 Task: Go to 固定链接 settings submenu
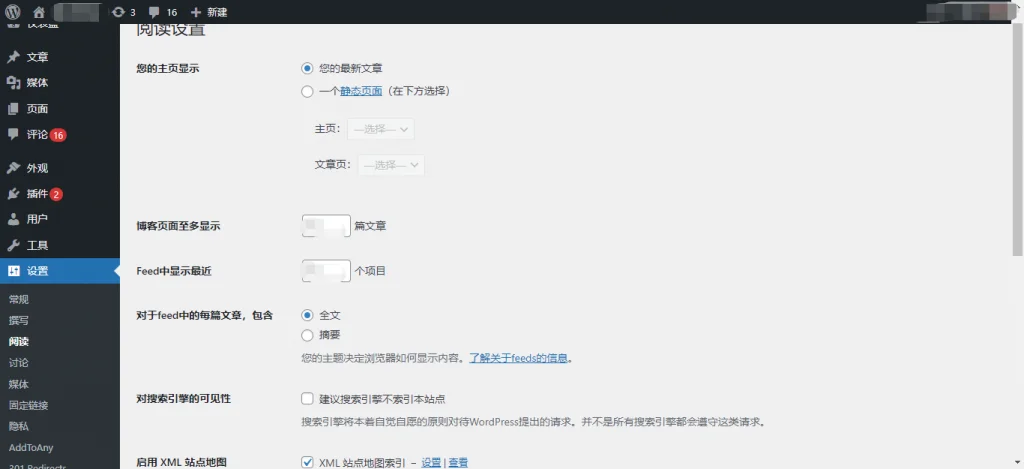pyautogui.click(x=28, y=405)
